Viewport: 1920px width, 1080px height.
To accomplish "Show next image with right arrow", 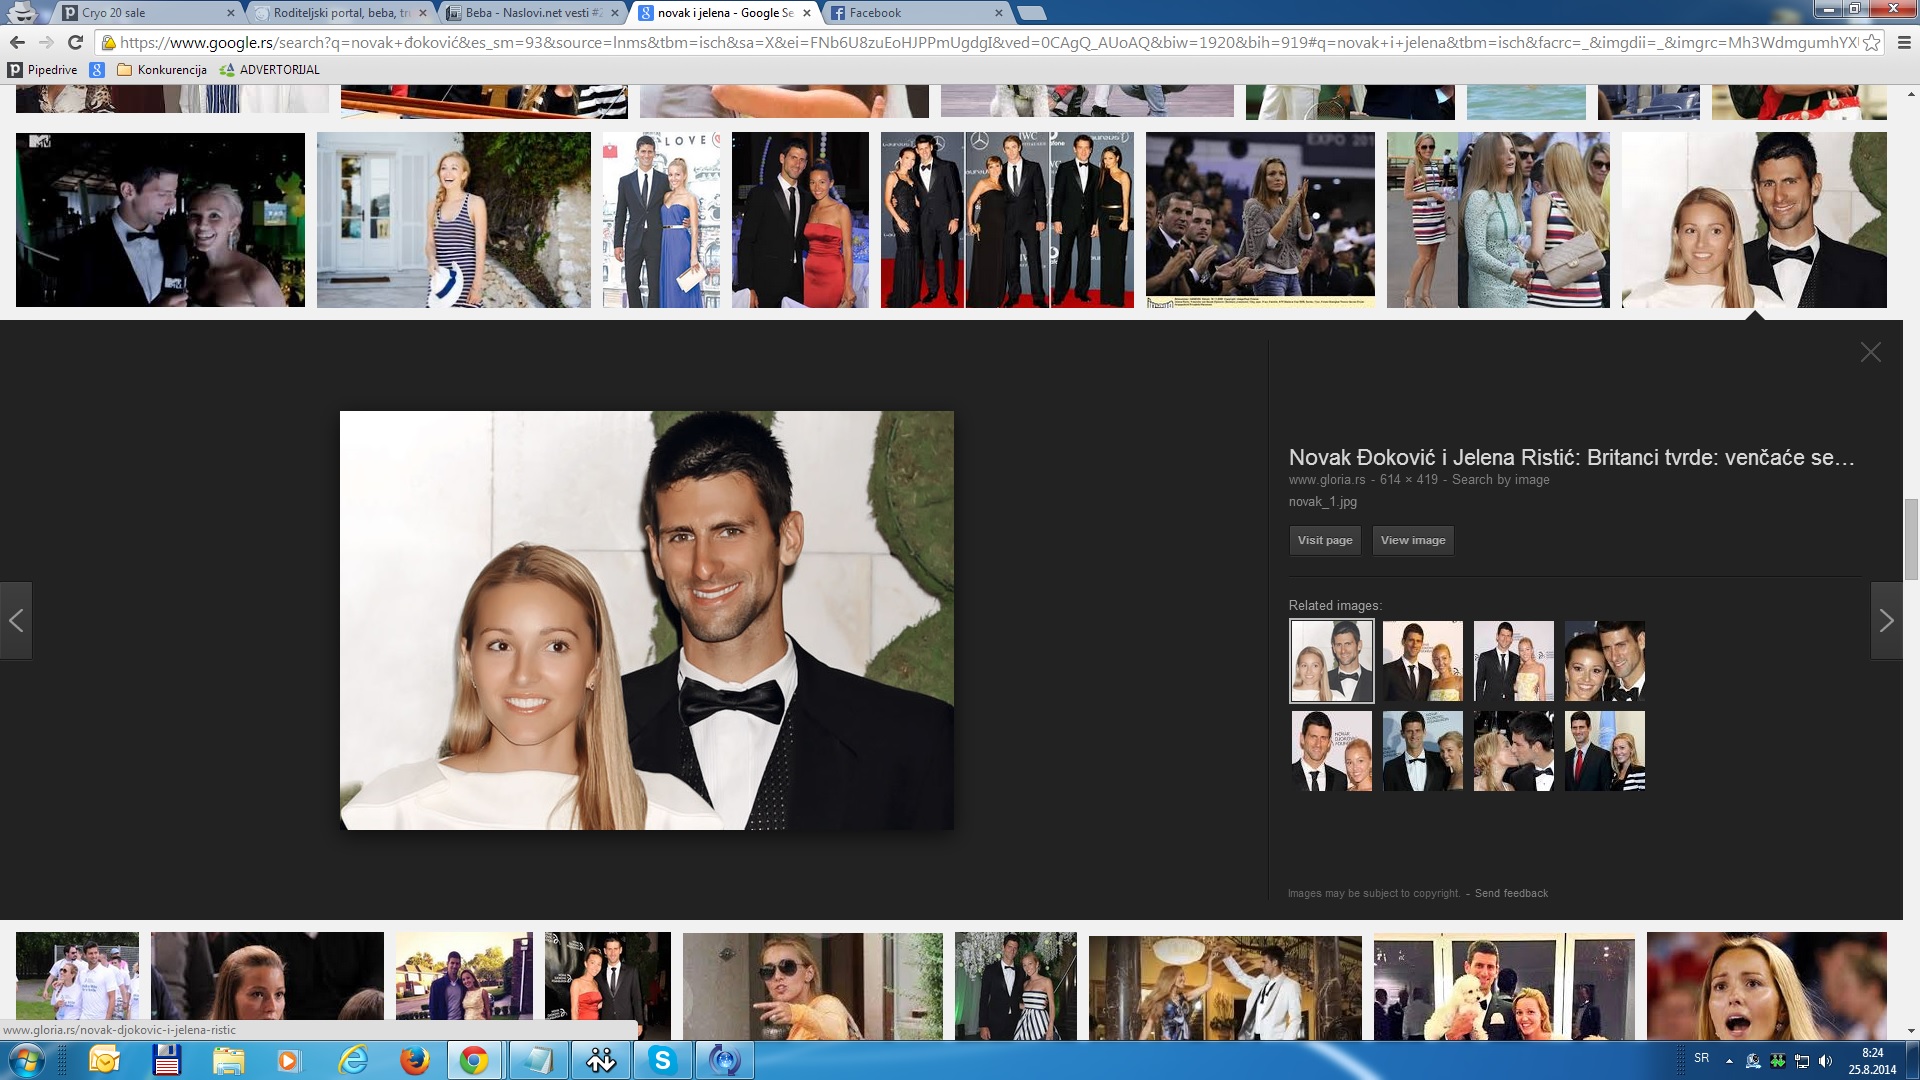I will 1886,621.
